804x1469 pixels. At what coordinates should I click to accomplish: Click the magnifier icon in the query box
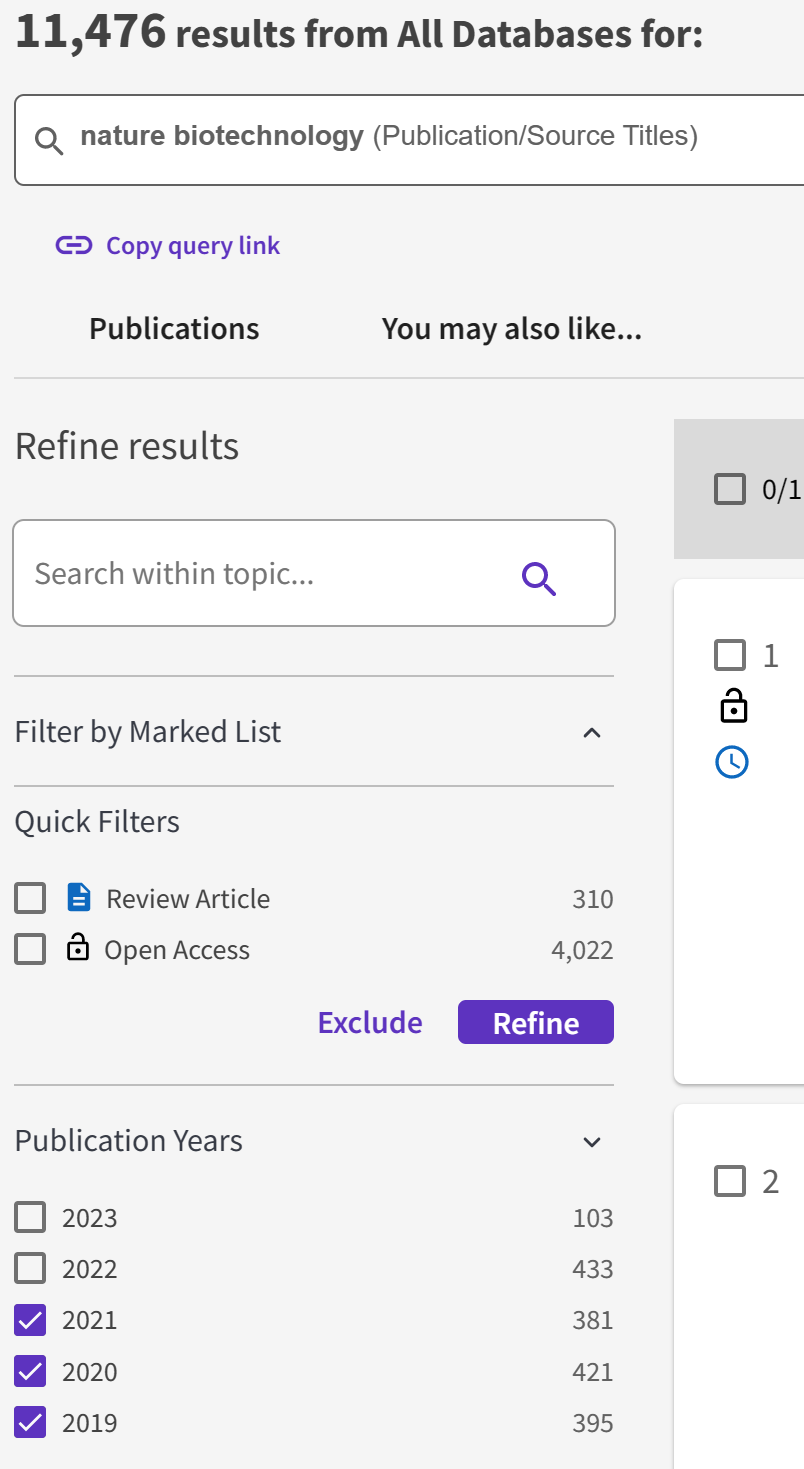(49, 140)
